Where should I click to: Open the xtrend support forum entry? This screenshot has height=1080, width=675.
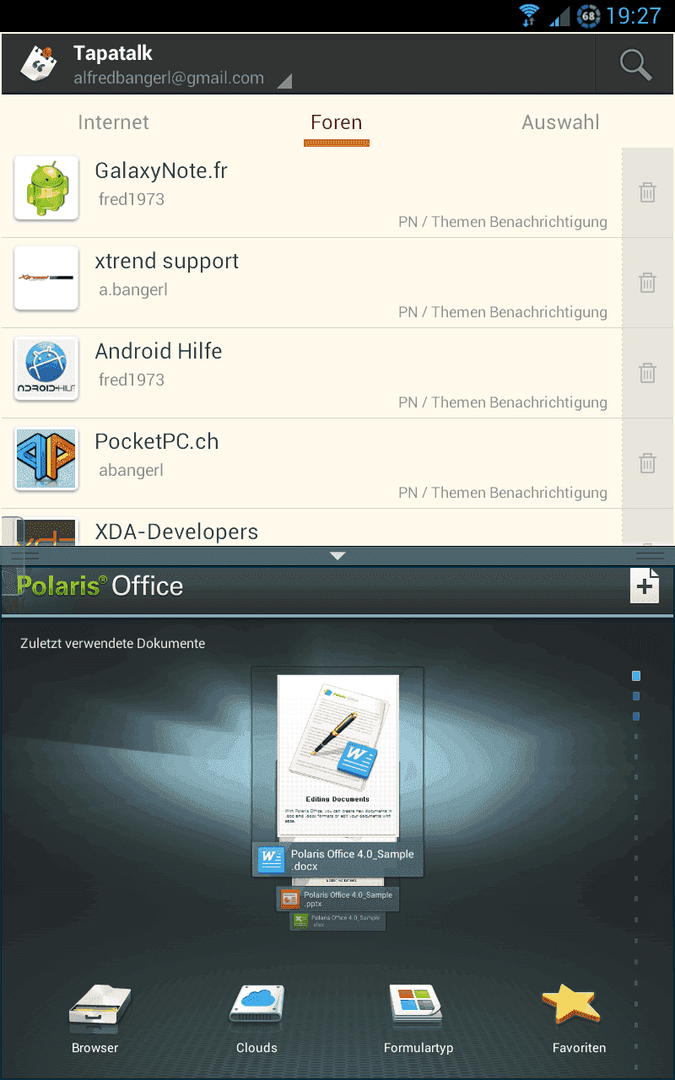pos(311,282)
